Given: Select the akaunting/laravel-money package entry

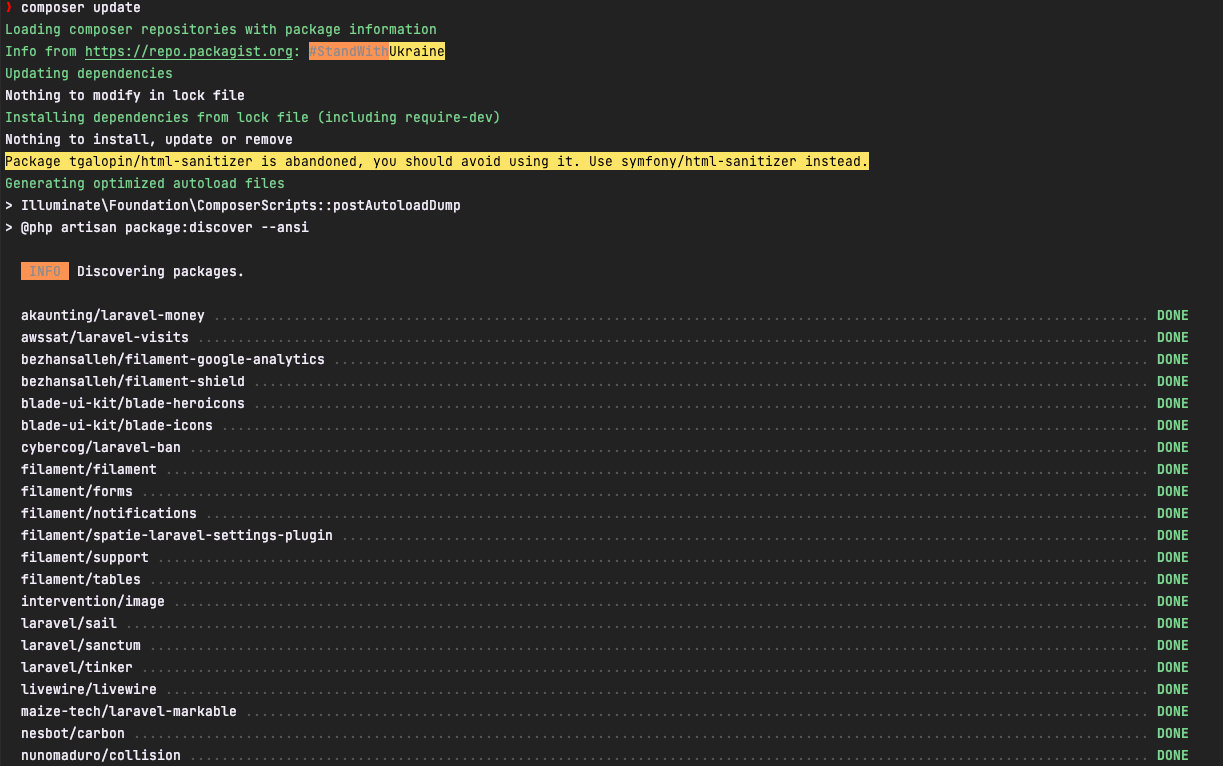Looking at the screenshot, I should (112, 315).
